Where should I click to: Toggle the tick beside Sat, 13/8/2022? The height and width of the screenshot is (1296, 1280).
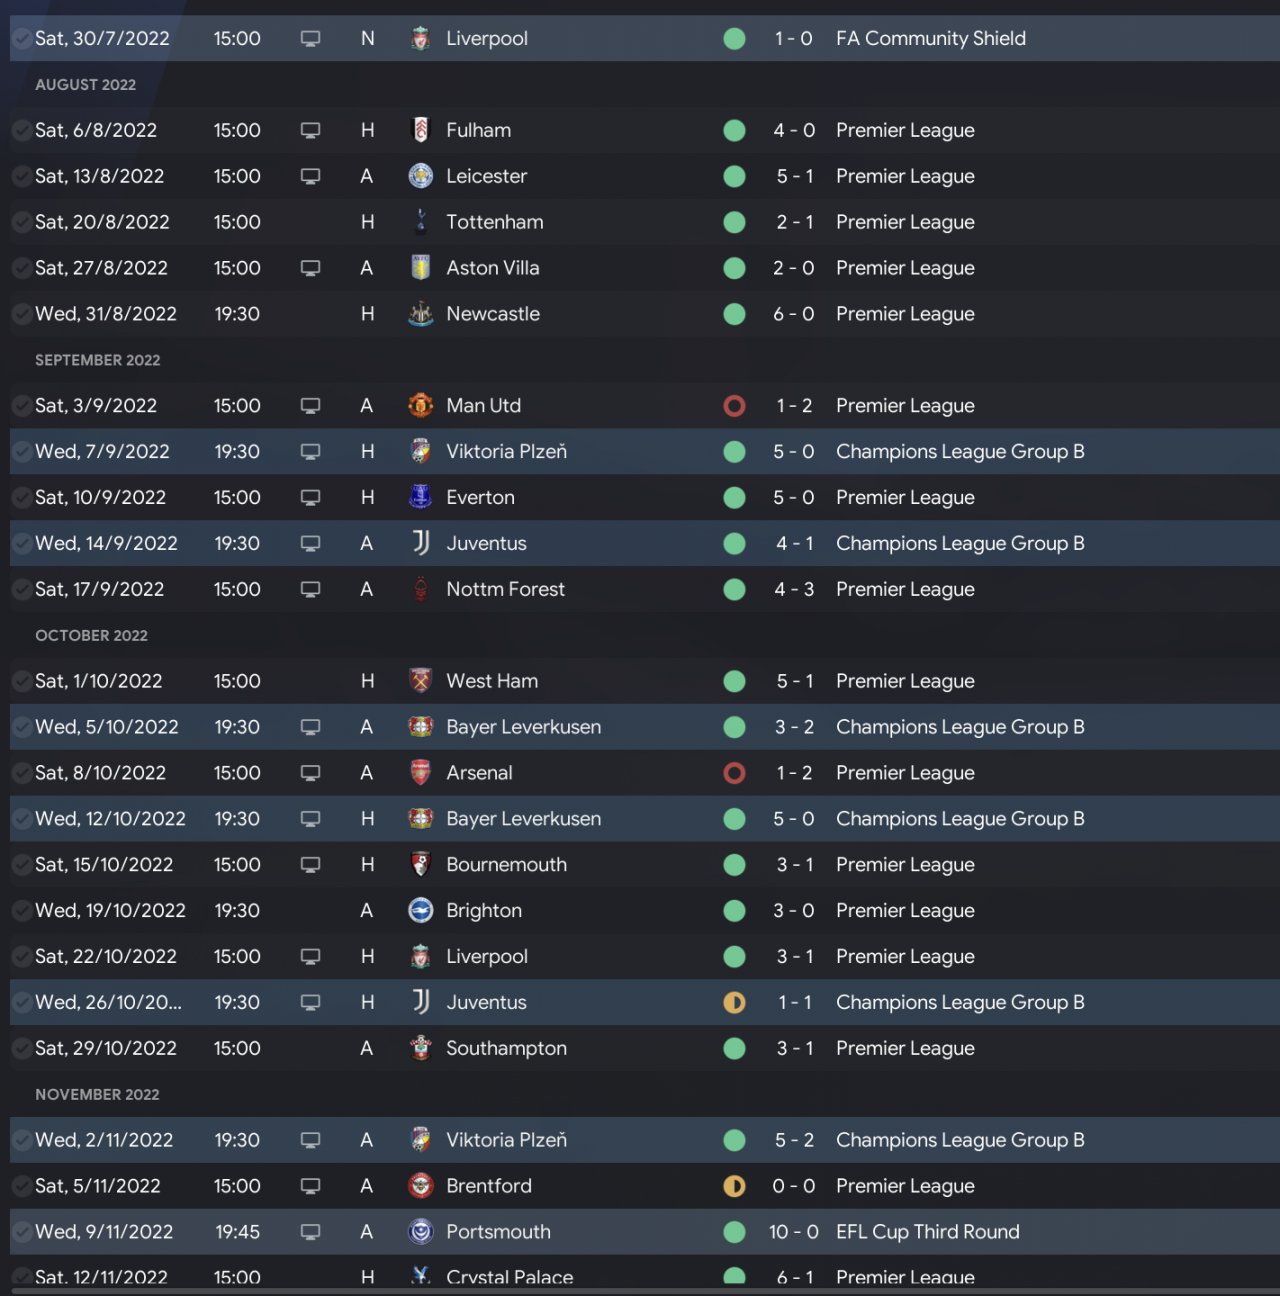pyautogui.click(x=21, y=176)
